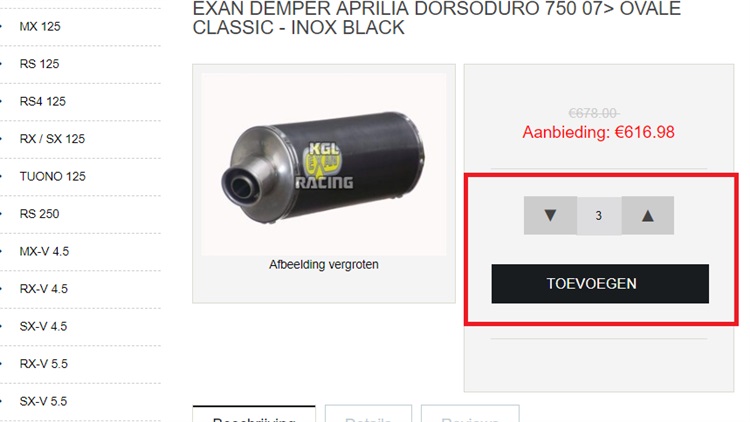Open the MX-V 4.5 category
Viewport: 750px width, 422px height.
(44, 251)
